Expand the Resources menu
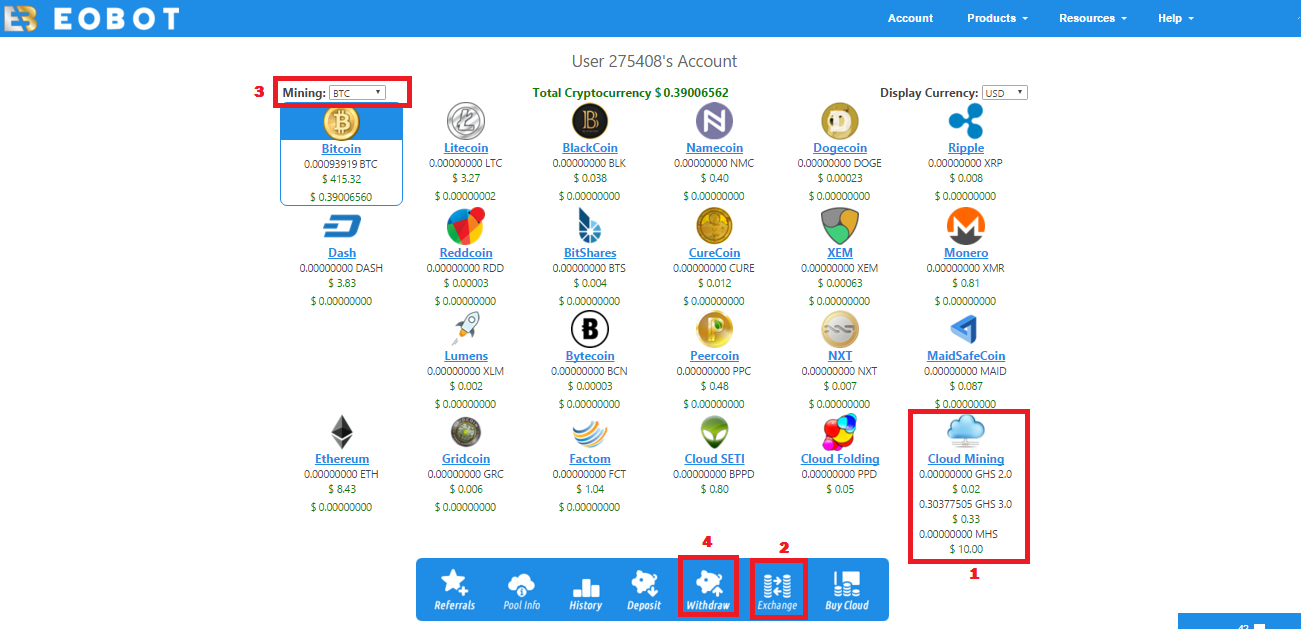 [x=1092, y=18]
